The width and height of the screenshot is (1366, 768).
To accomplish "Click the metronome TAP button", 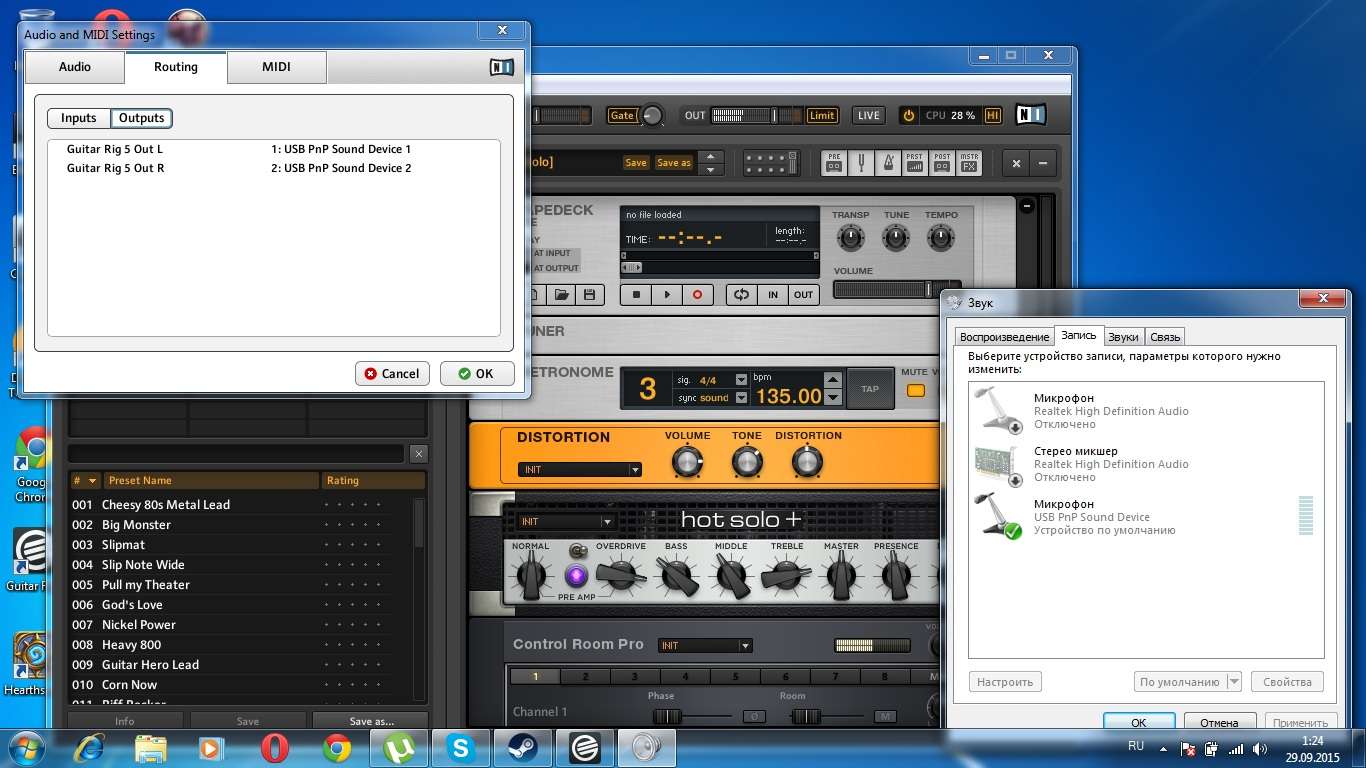I will (x=870, y=389).
